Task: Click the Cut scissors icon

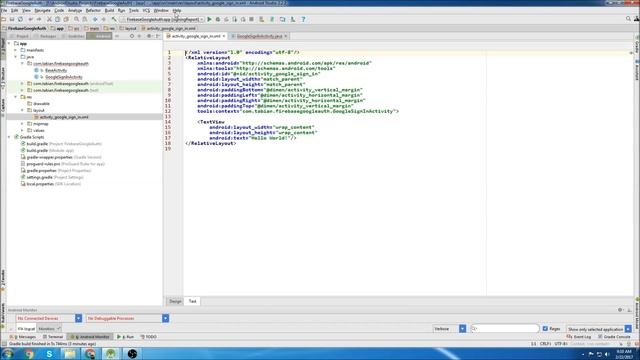Action: [49, 19]
